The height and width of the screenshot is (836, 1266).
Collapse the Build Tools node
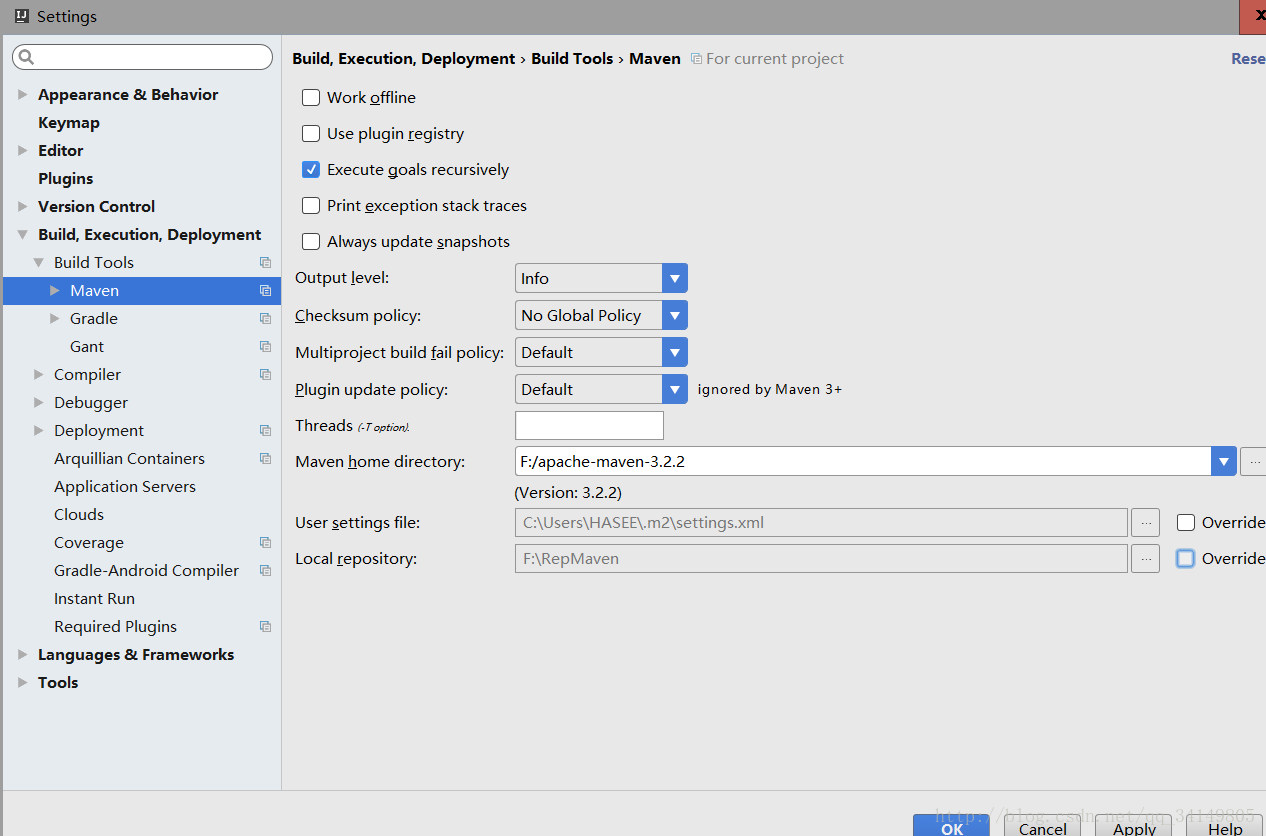click(x=39, y=262)
